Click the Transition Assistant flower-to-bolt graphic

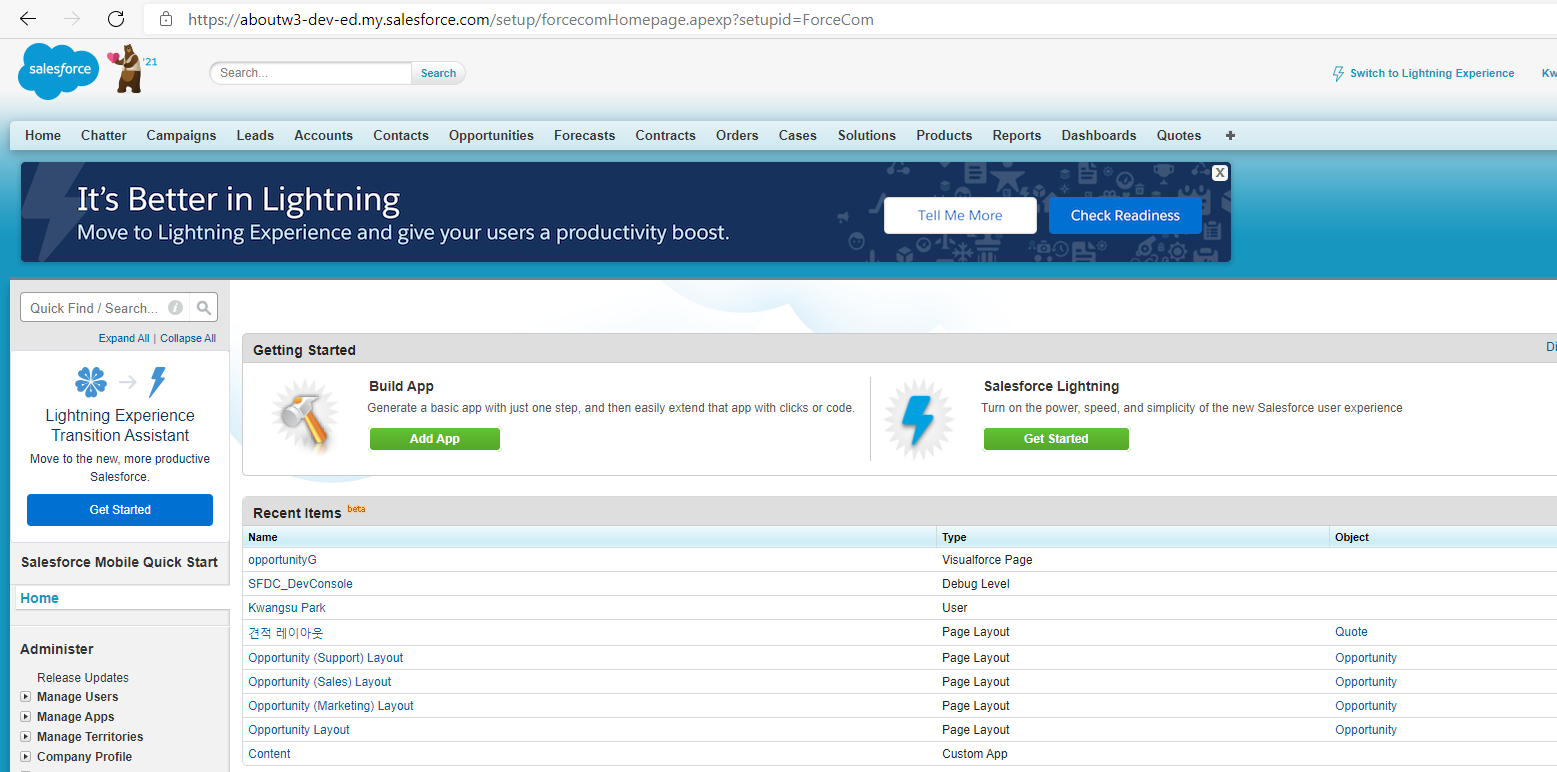120,382
